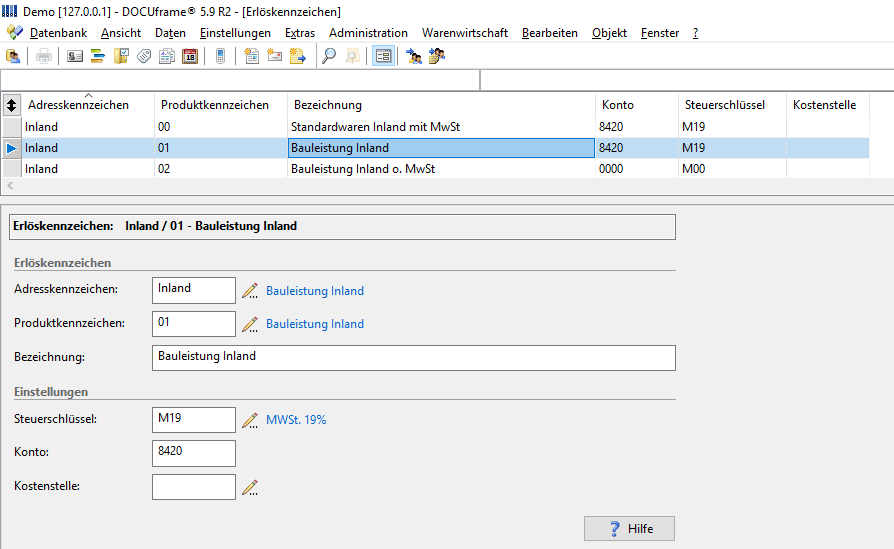Open the Administration menu
Screen dimensions: 894x549
click(368, 33)
